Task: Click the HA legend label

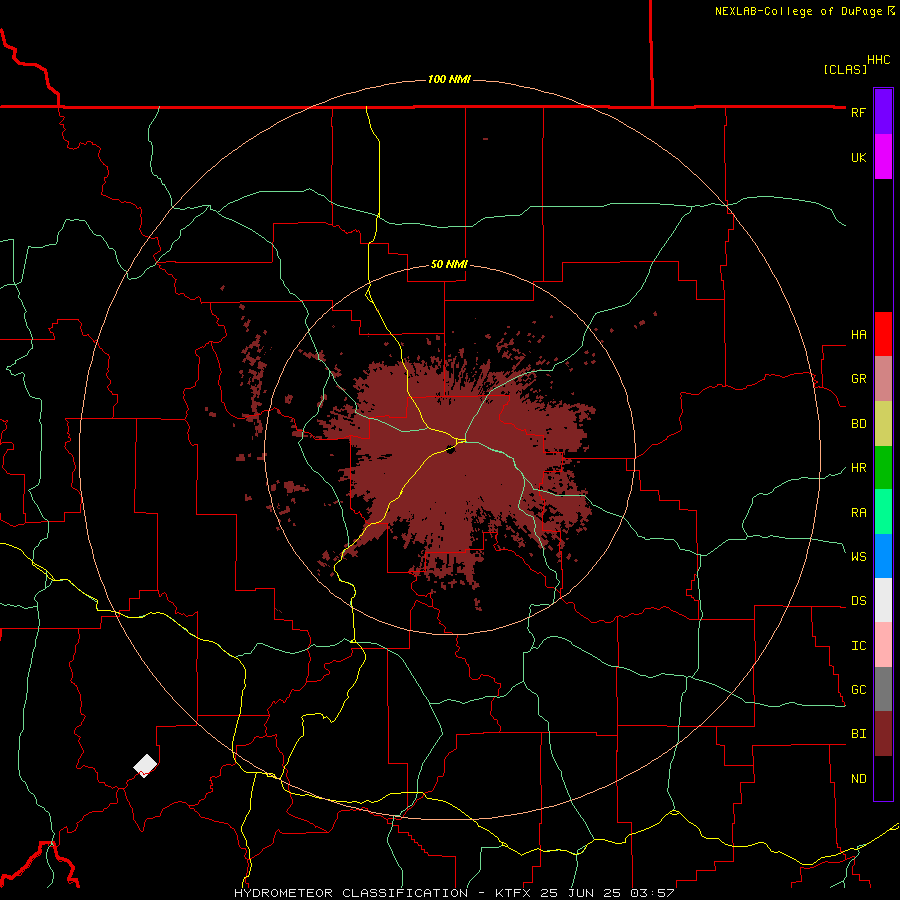Action: [858, 334]
